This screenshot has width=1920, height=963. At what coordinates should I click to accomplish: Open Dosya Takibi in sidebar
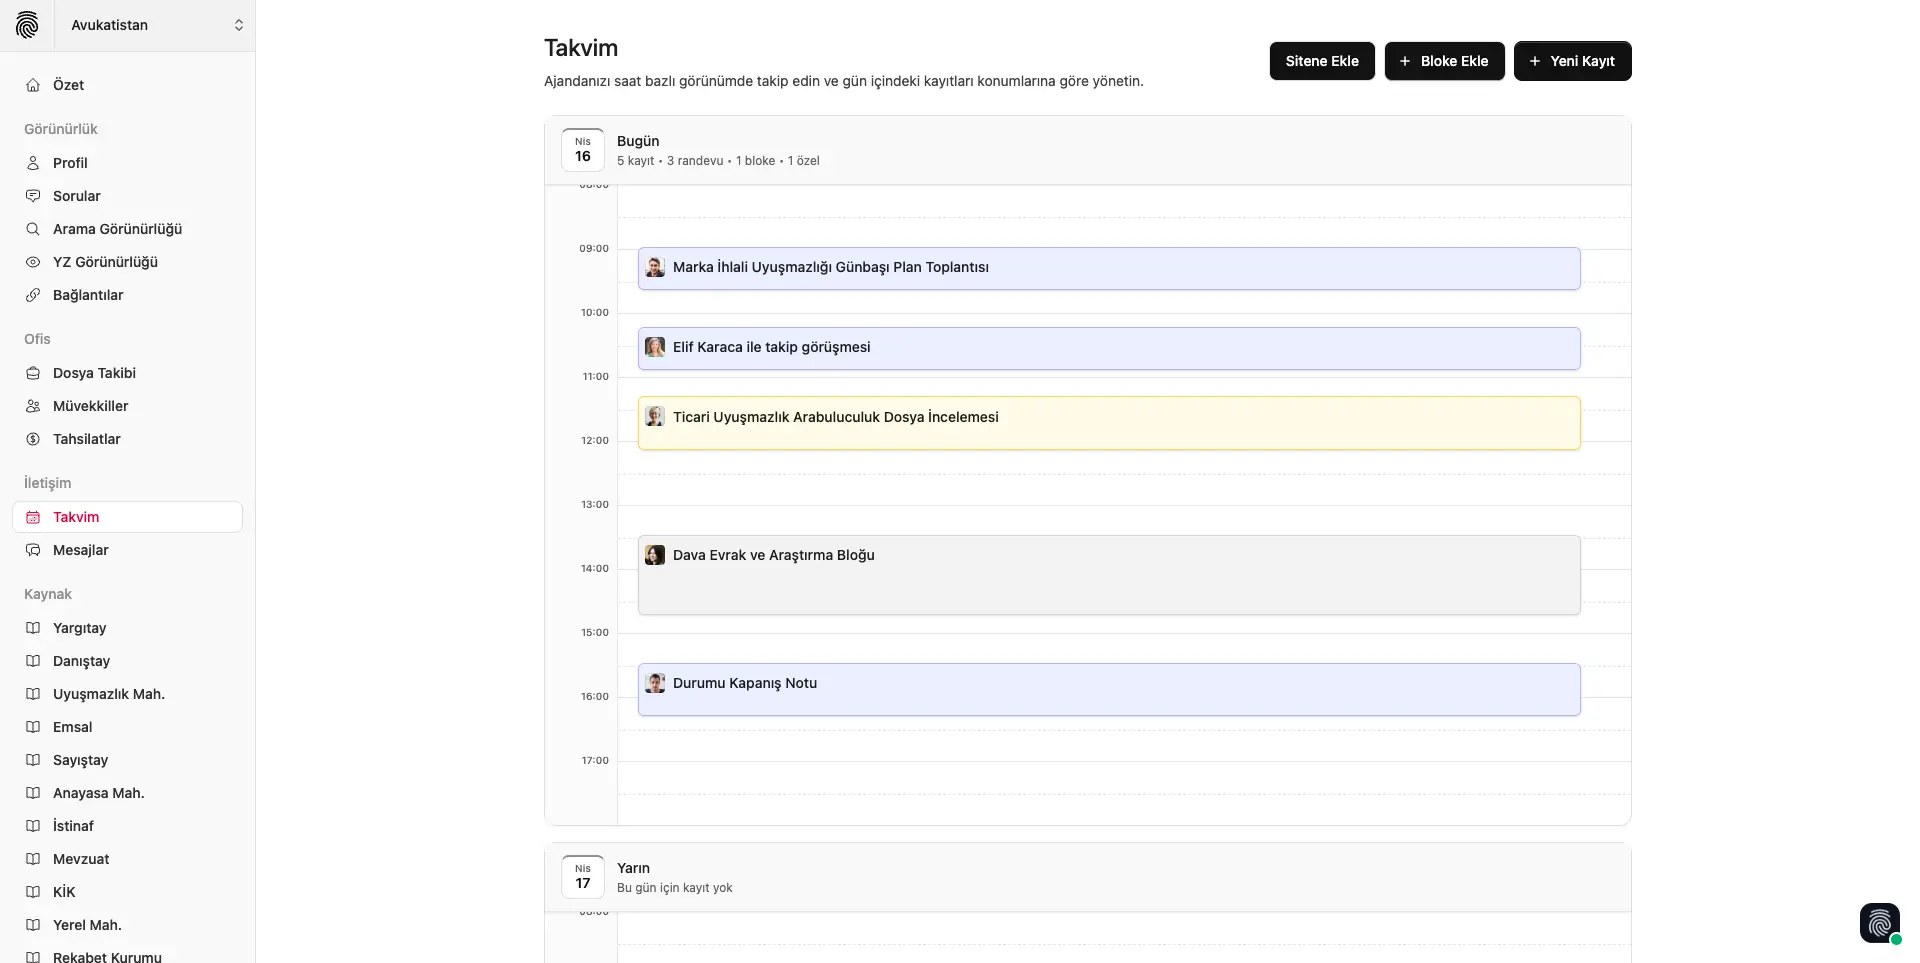click(94, 373)
